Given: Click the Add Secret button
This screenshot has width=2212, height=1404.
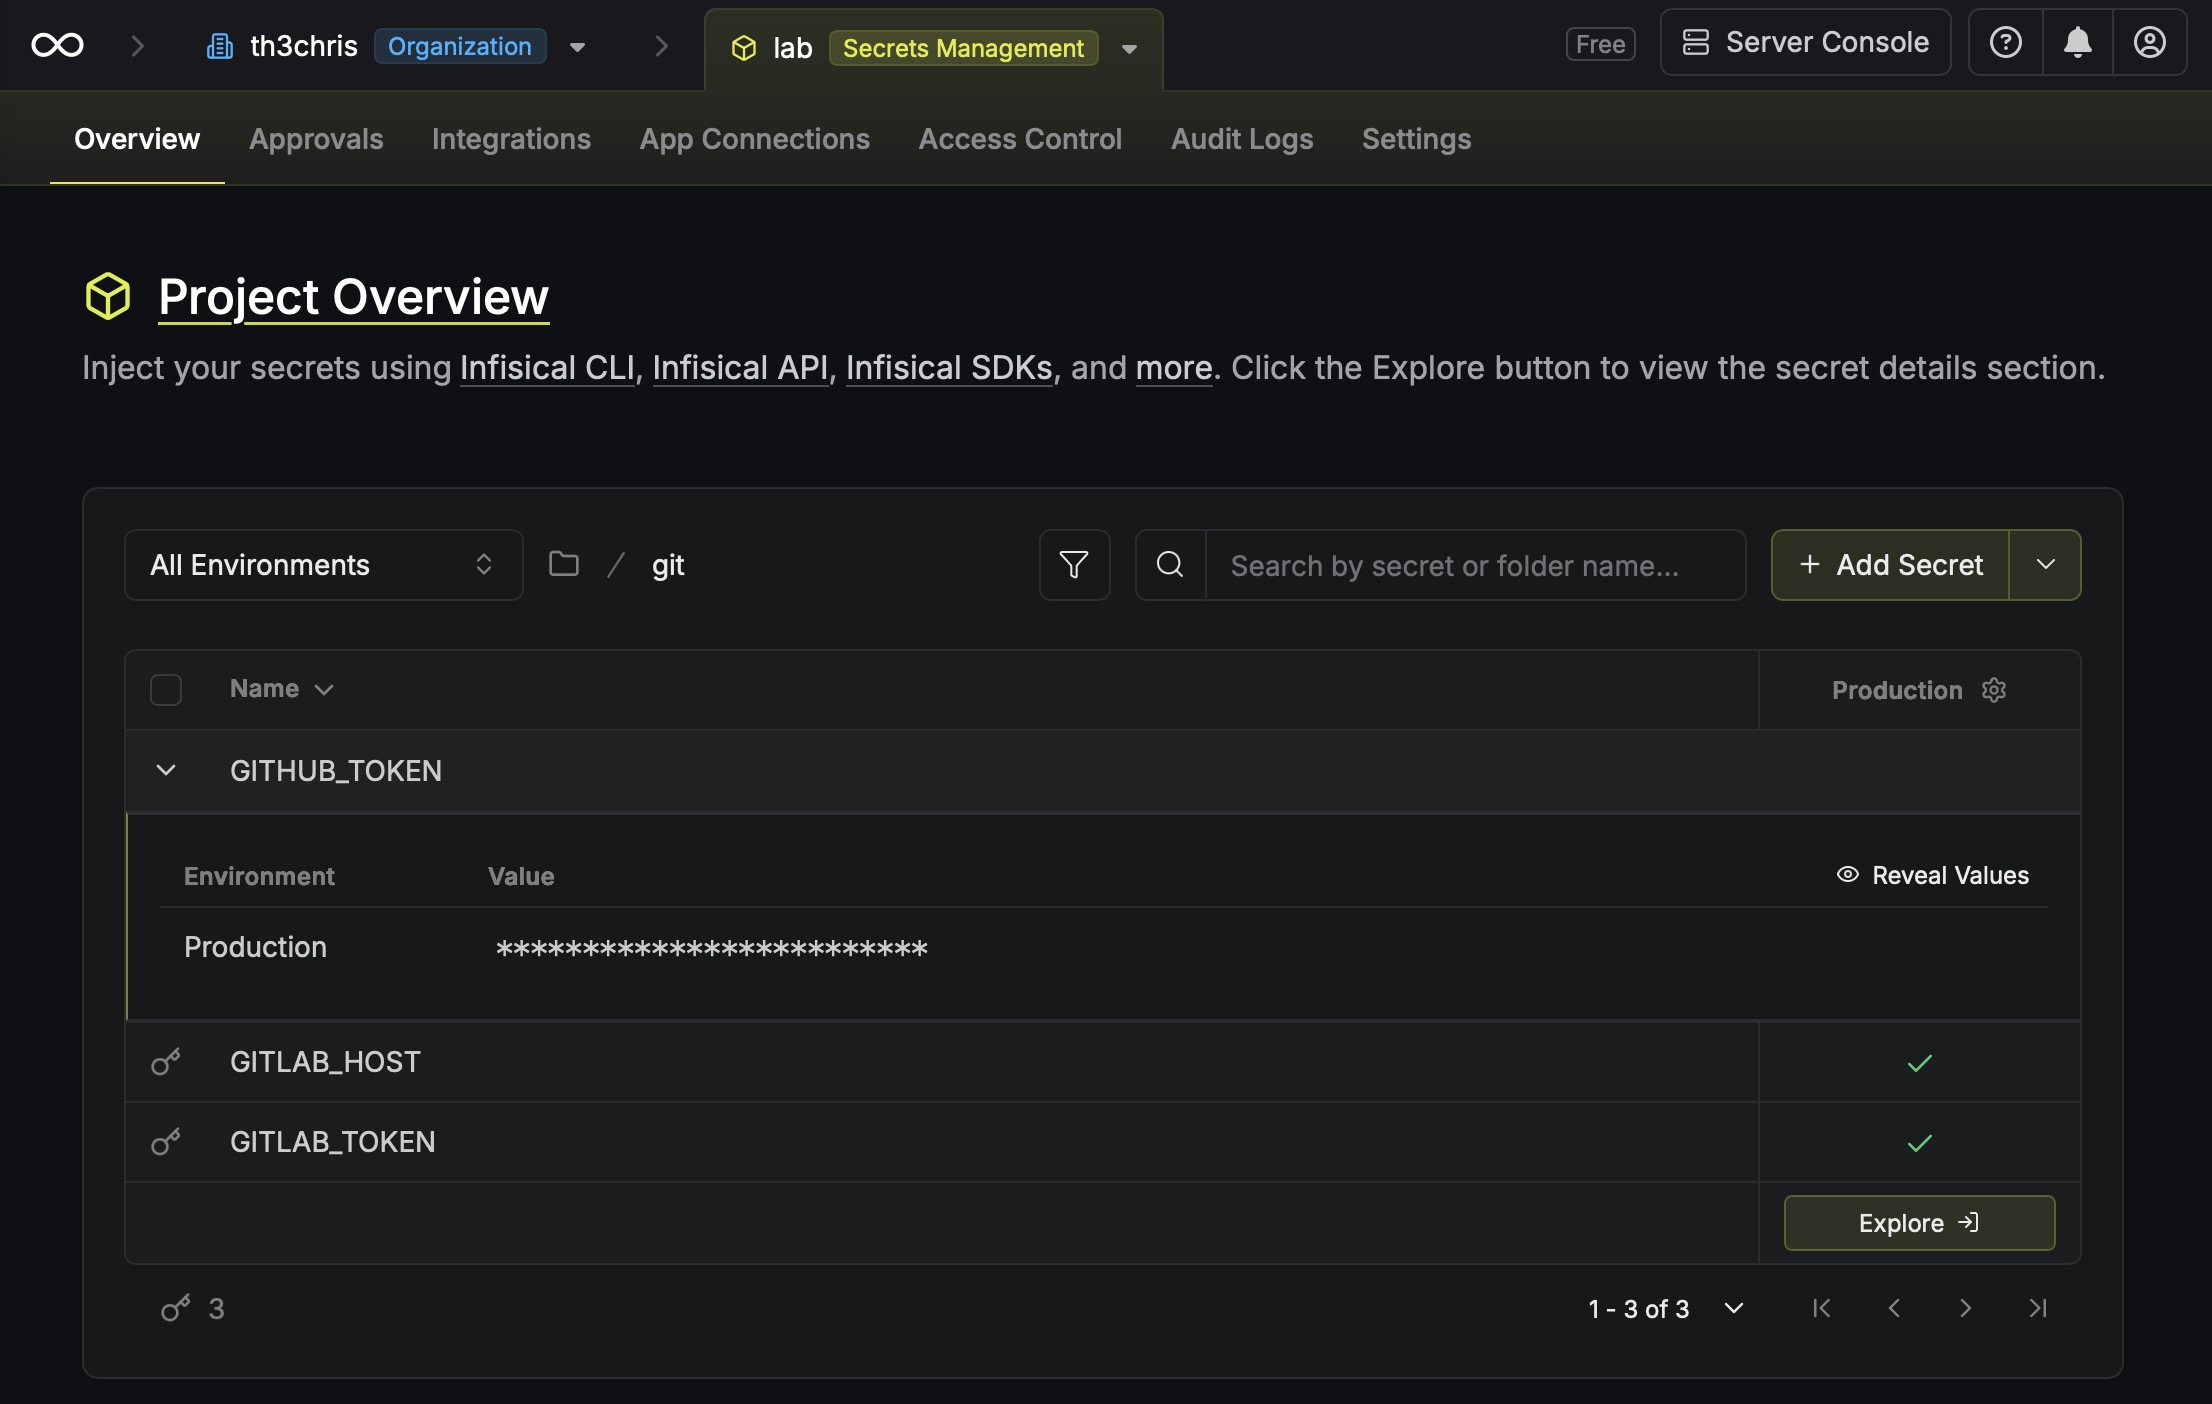Looking at the screenshot, I should coord(1890,565).
